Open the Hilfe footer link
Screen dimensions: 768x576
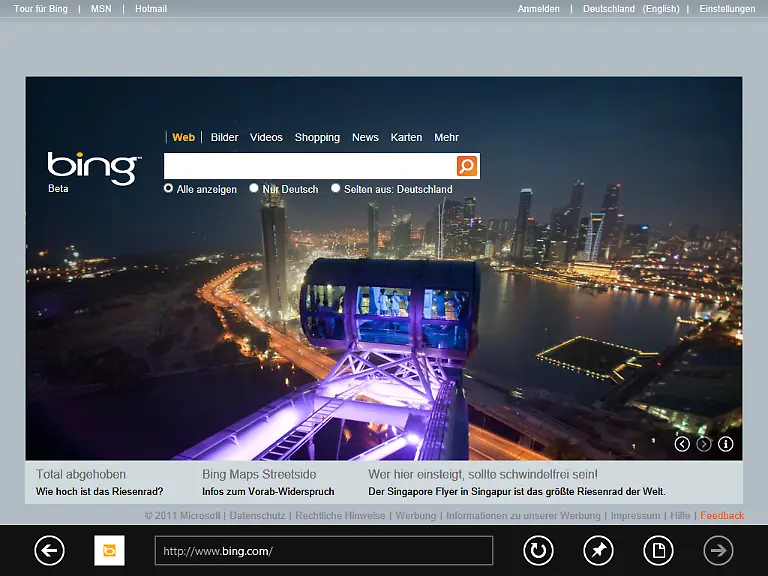click(680, 515)
